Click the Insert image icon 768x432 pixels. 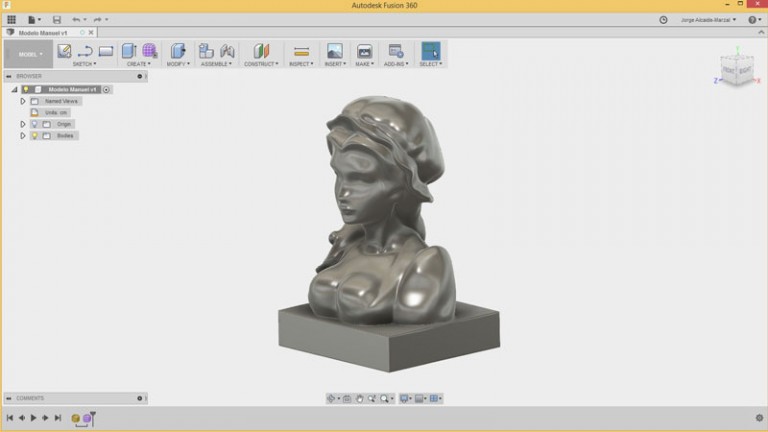[334, 51]
